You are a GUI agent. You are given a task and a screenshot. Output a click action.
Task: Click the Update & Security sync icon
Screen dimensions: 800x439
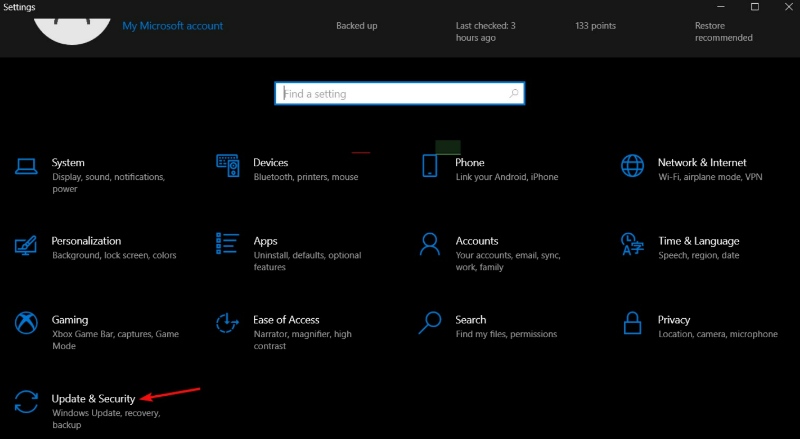click(26, 402)
